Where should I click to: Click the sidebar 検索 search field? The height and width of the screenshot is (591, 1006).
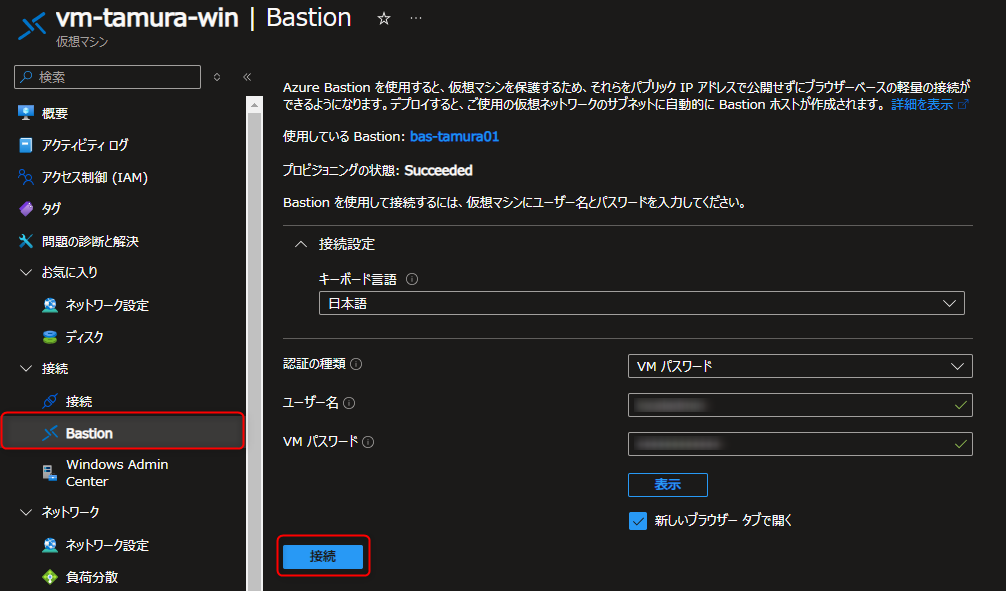pyautogui.click(x=107, y=77)
